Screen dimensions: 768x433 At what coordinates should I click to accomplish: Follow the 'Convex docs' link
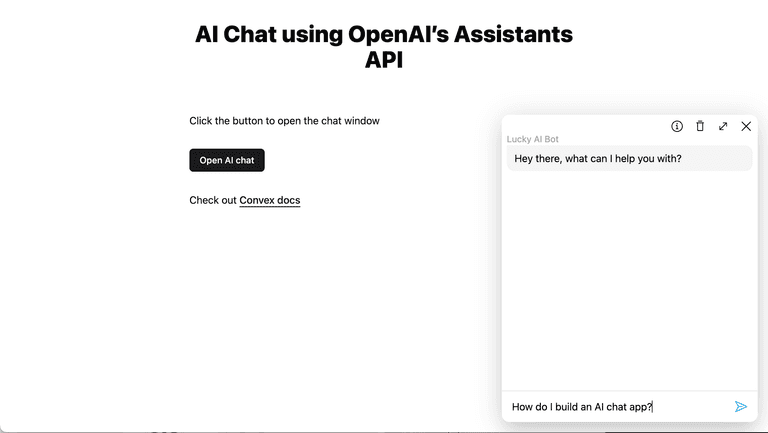[x=270, y=200]
